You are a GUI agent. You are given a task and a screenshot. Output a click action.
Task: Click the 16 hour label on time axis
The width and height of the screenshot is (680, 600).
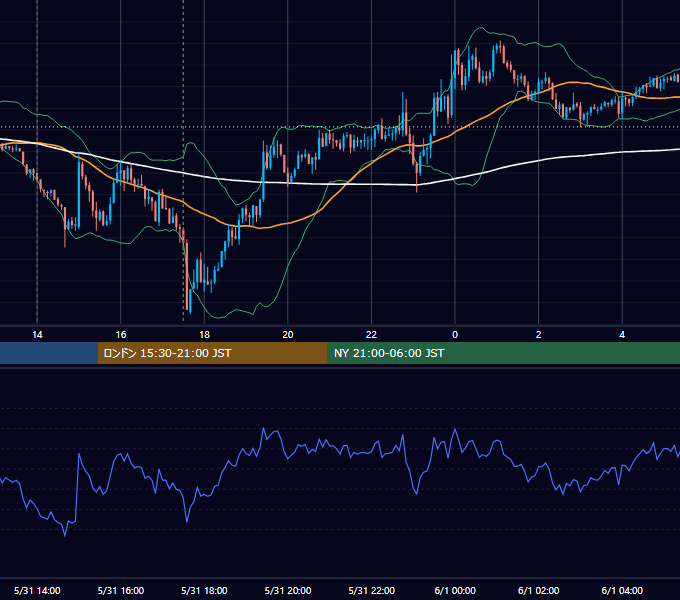tap(121, 335)
